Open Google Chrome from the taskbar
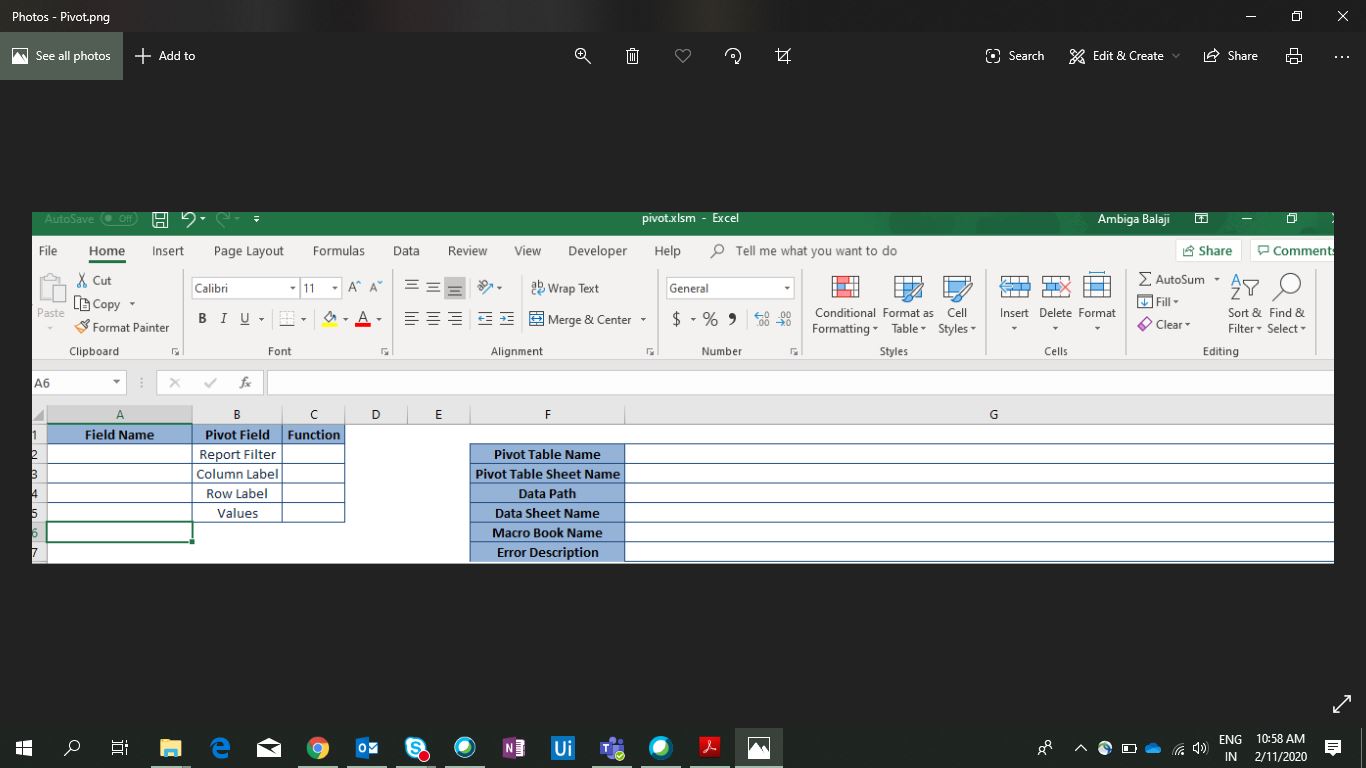 click(x=318, y=747)
